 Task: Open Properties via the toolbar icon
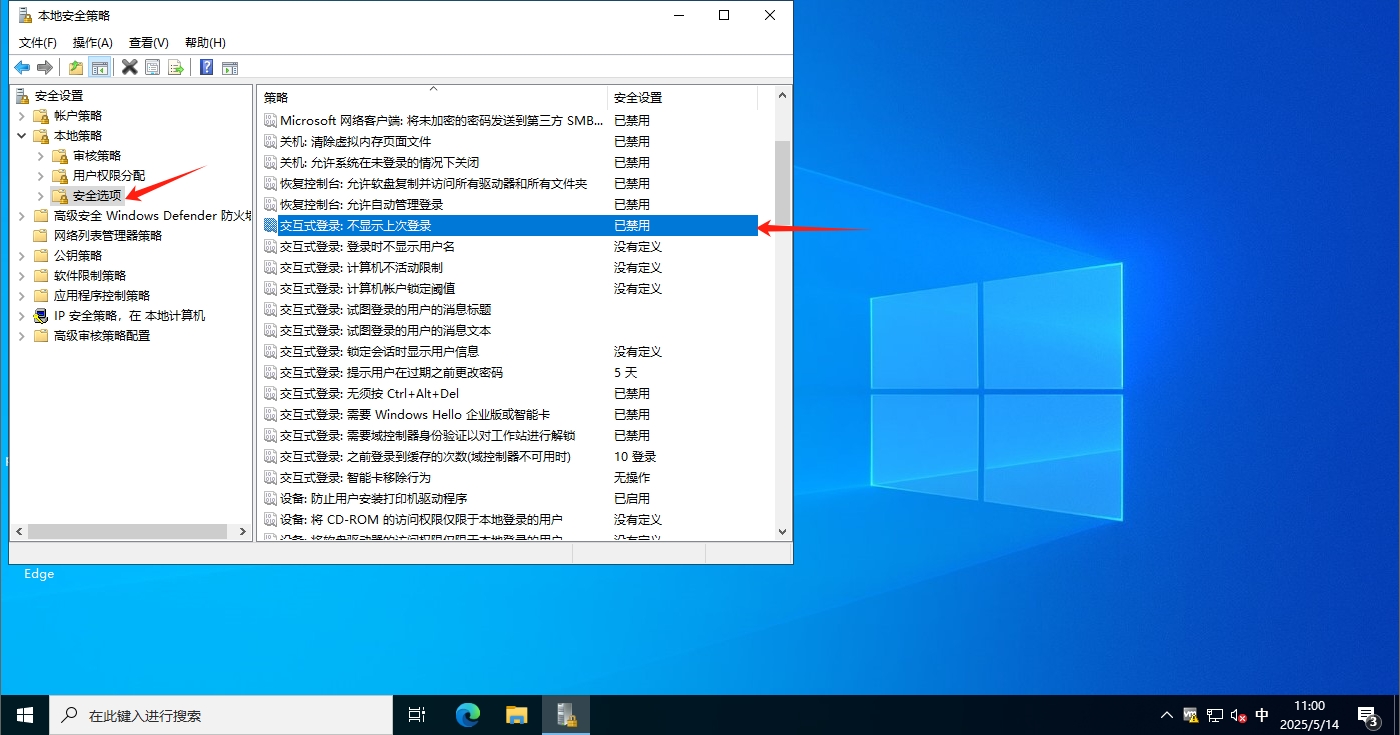point(152,67)
